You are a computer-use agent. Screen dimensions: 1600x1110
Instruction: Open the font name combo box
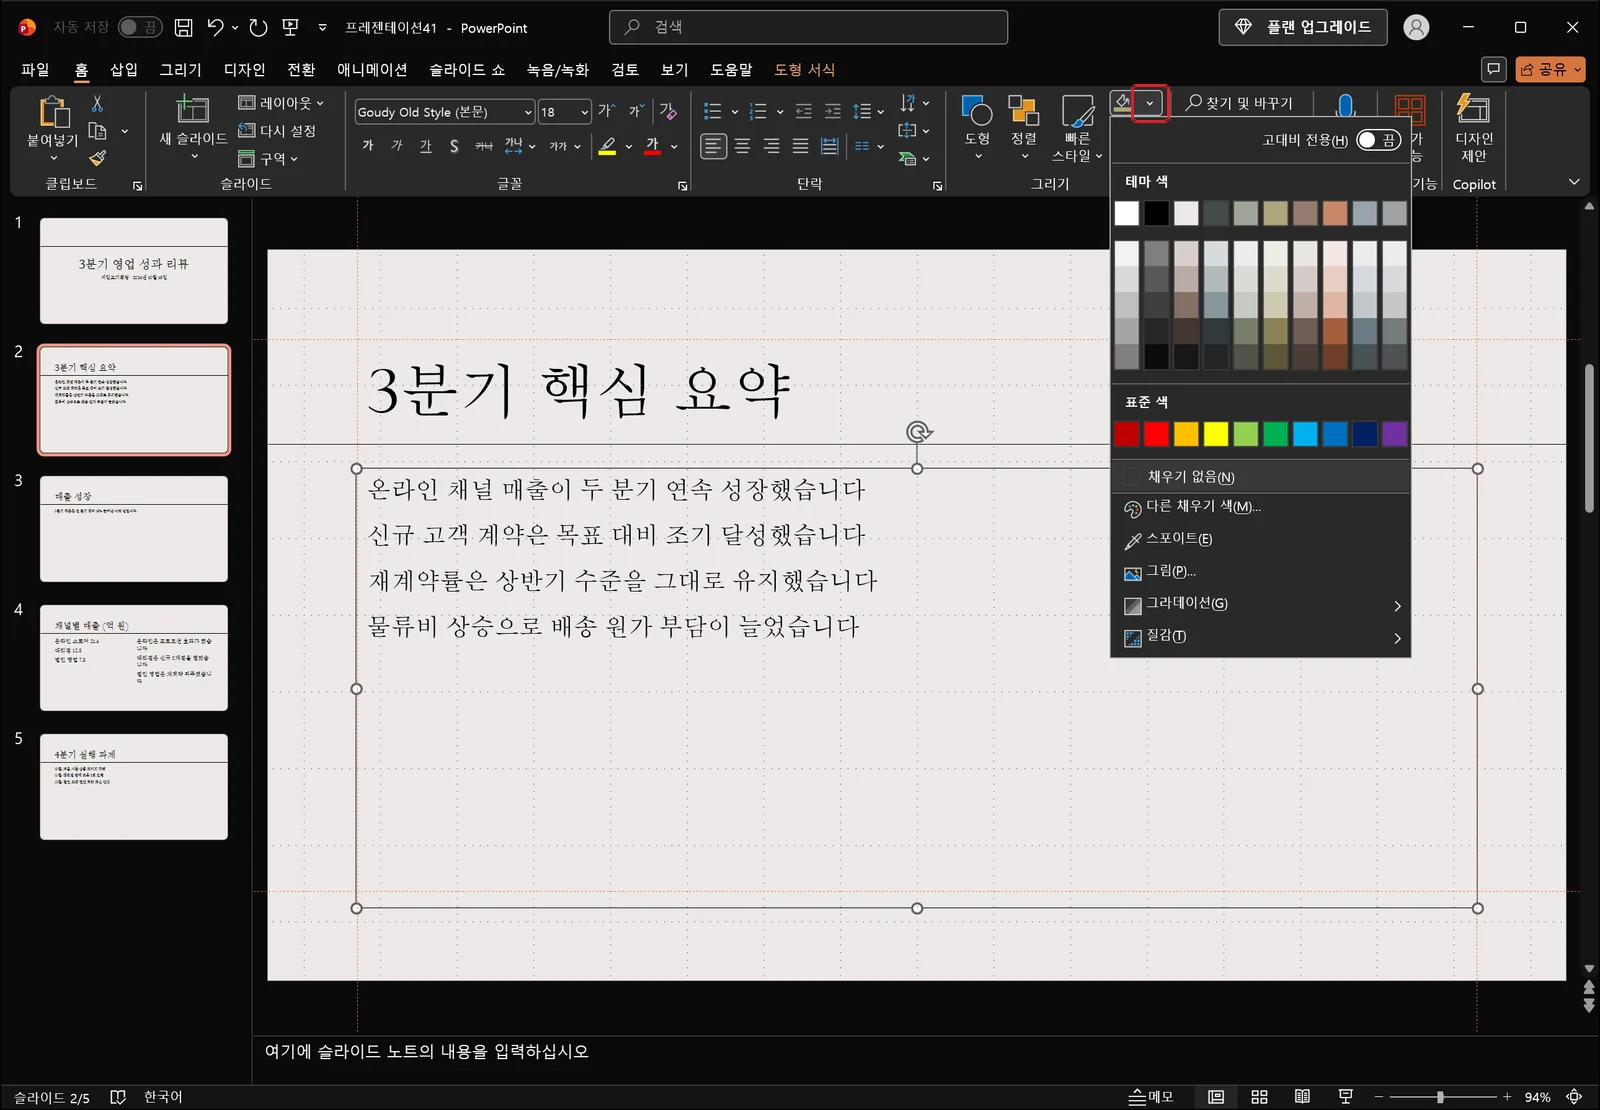445,112
